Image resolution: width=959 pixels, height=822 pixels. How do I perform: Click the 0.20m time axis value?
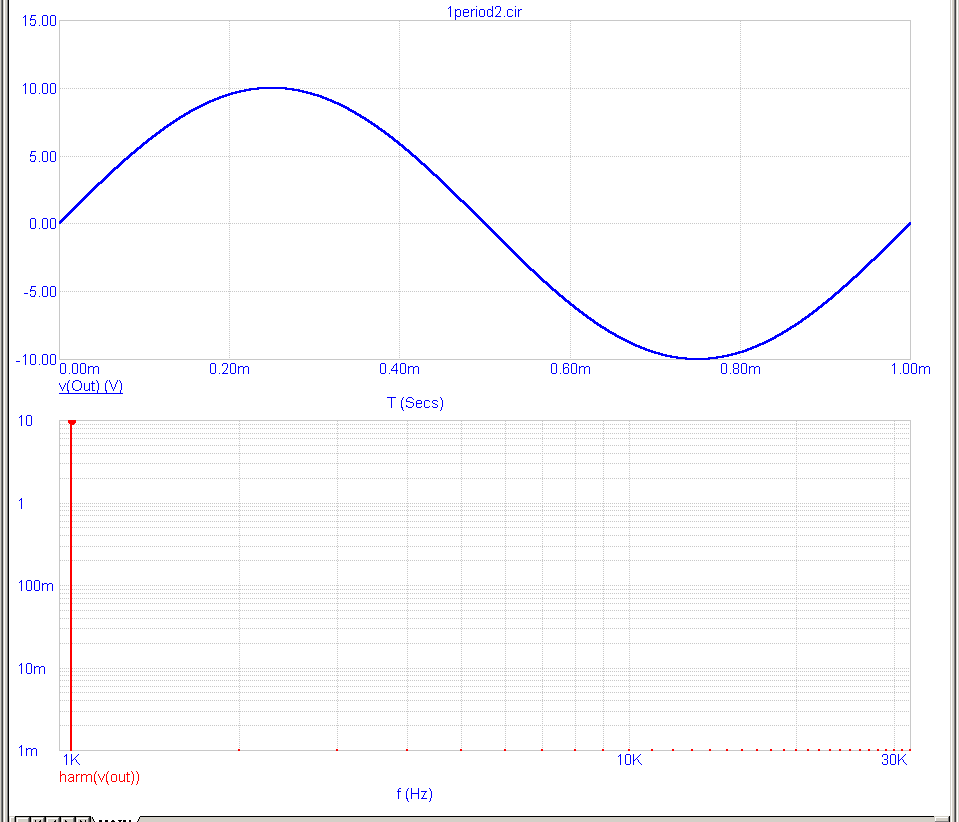click(x=229, y=369)
